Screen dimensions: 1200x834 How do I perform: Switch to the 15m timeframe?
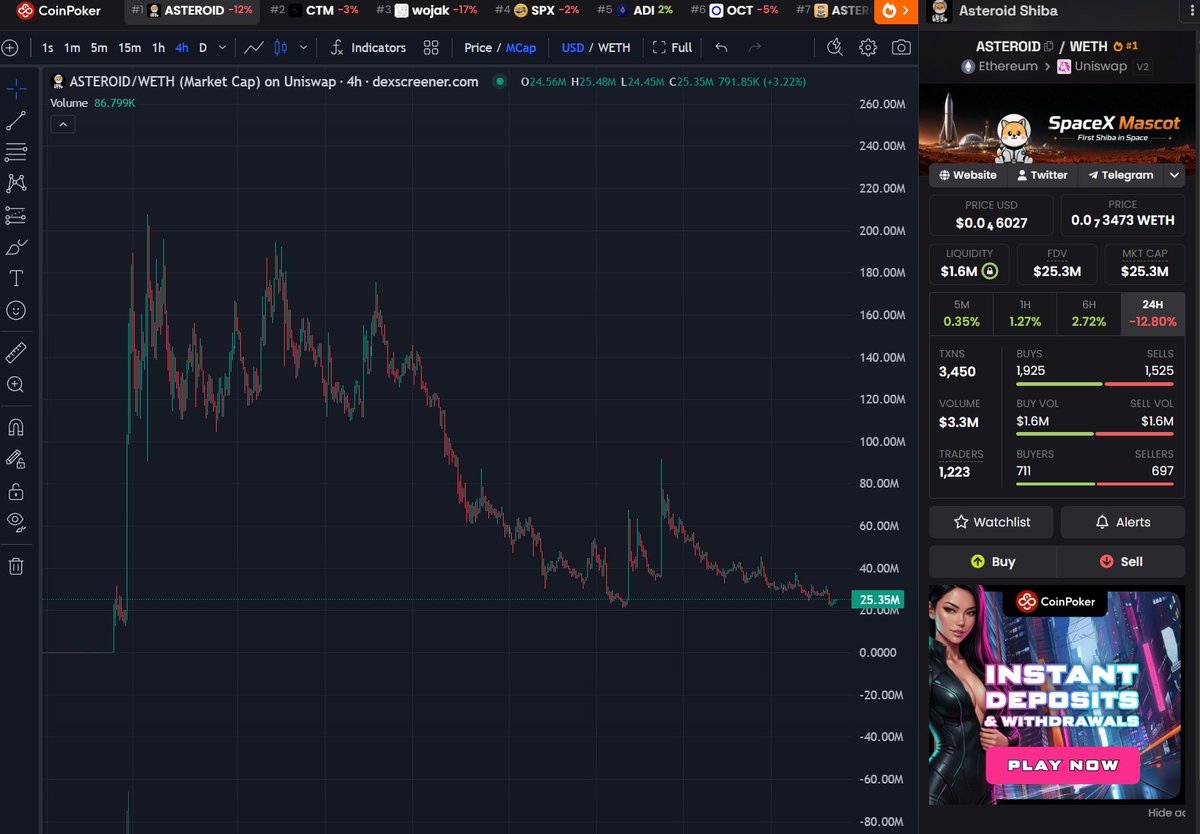pos(129,47)
